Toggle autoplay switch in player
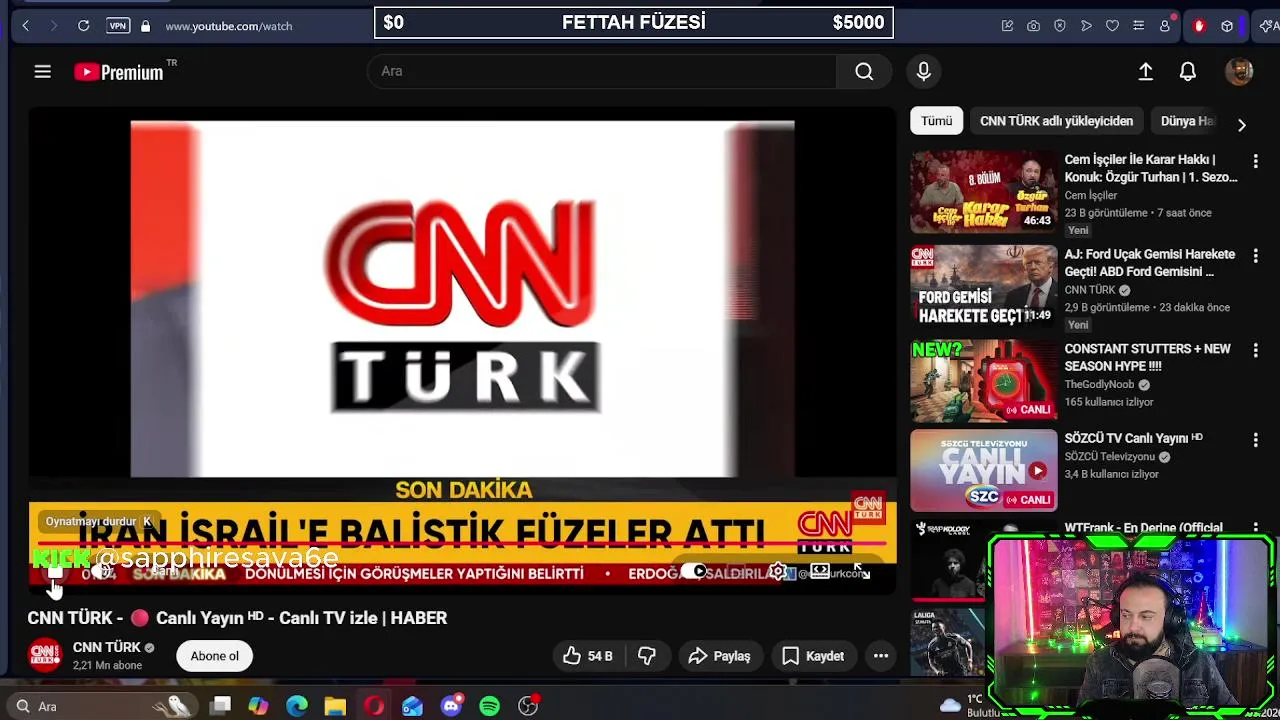The width and height of the screenshot is (1280, 720). click(693, 572)
